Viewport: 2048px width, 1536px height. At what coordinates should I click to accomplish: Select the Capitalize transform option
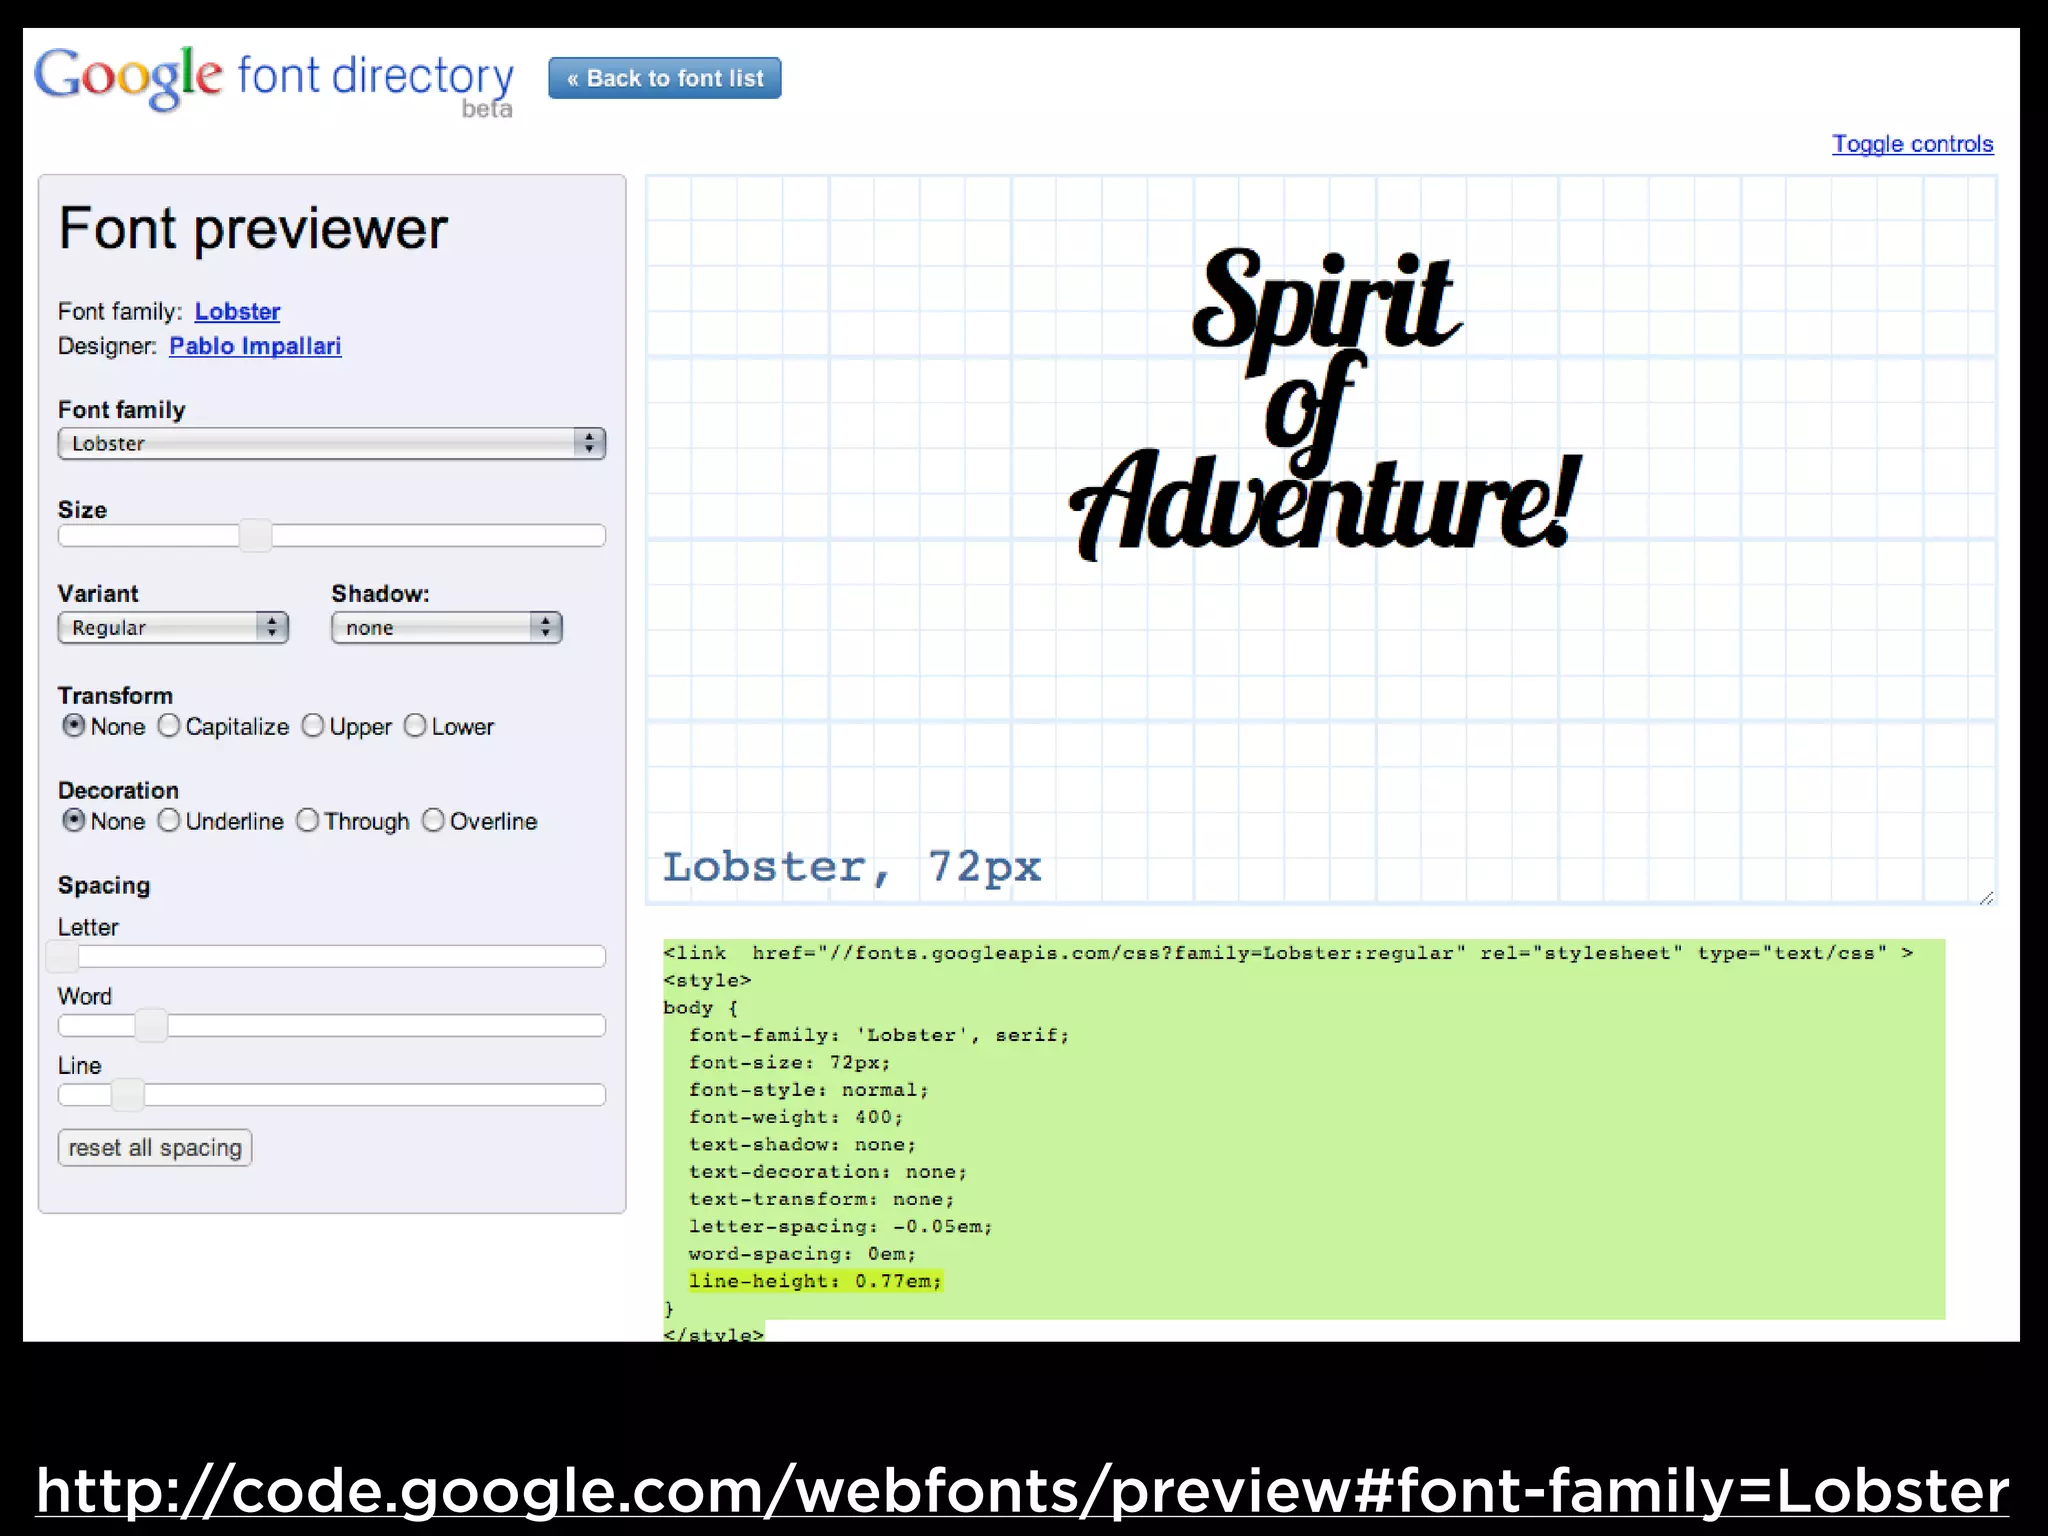[169, 725]
